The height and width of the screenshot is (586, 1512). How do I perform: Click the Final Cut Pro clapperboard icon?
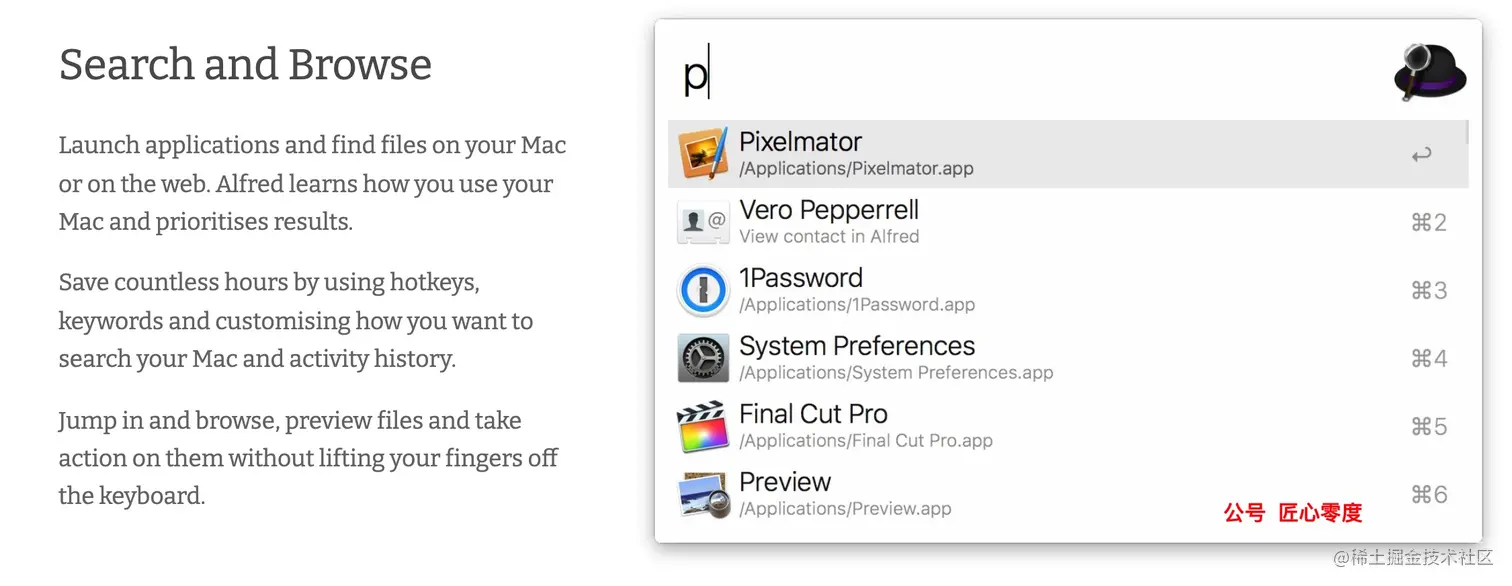coord(703,426)
